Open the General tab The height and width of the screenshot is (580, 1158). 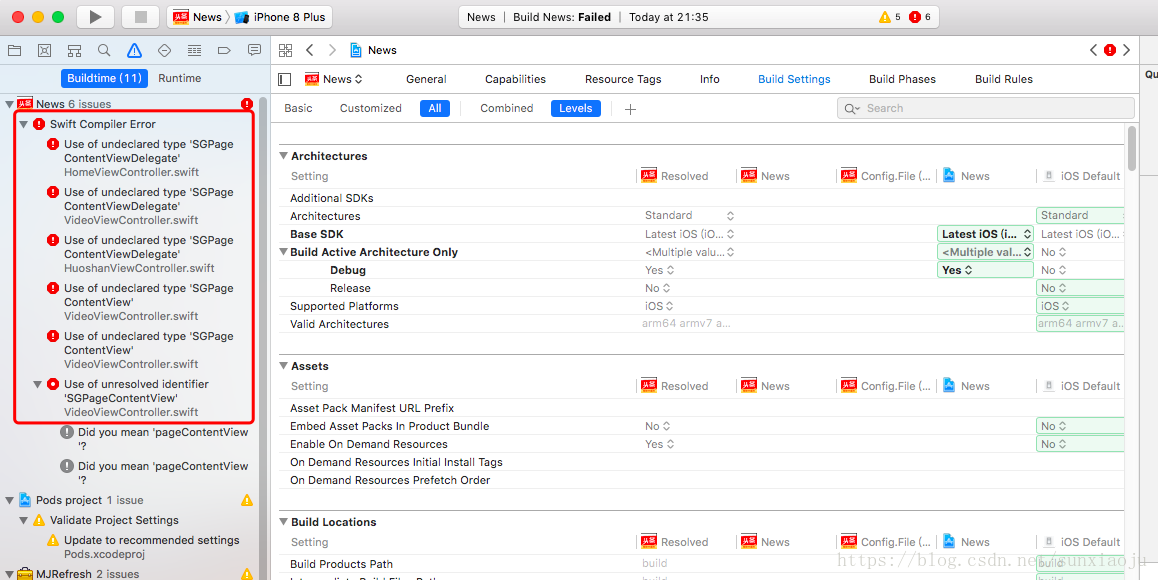pyautogui.click(x=426, y=79)
